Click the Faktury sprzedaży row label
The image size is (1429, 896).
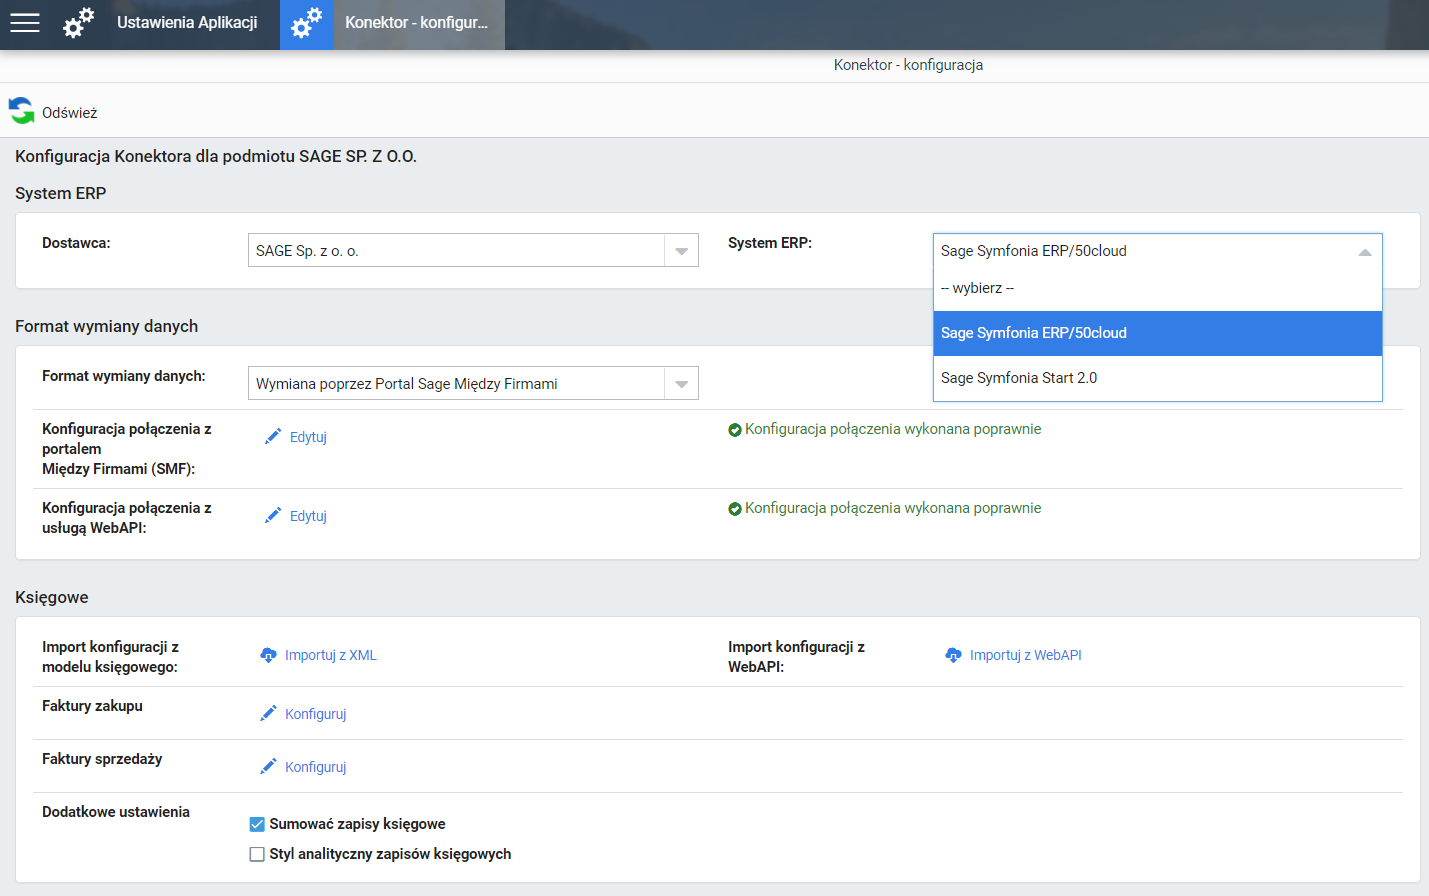[102, 759]
